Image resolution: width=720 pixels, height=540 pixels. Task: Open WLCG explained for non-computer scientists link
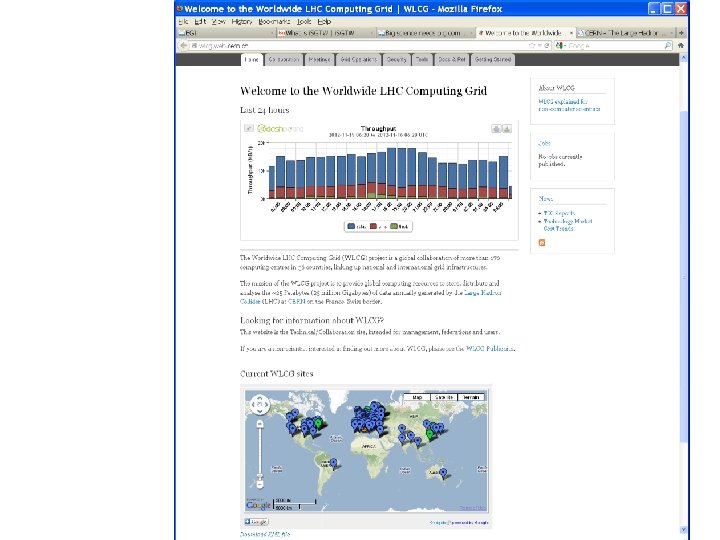tap(569, 105)
